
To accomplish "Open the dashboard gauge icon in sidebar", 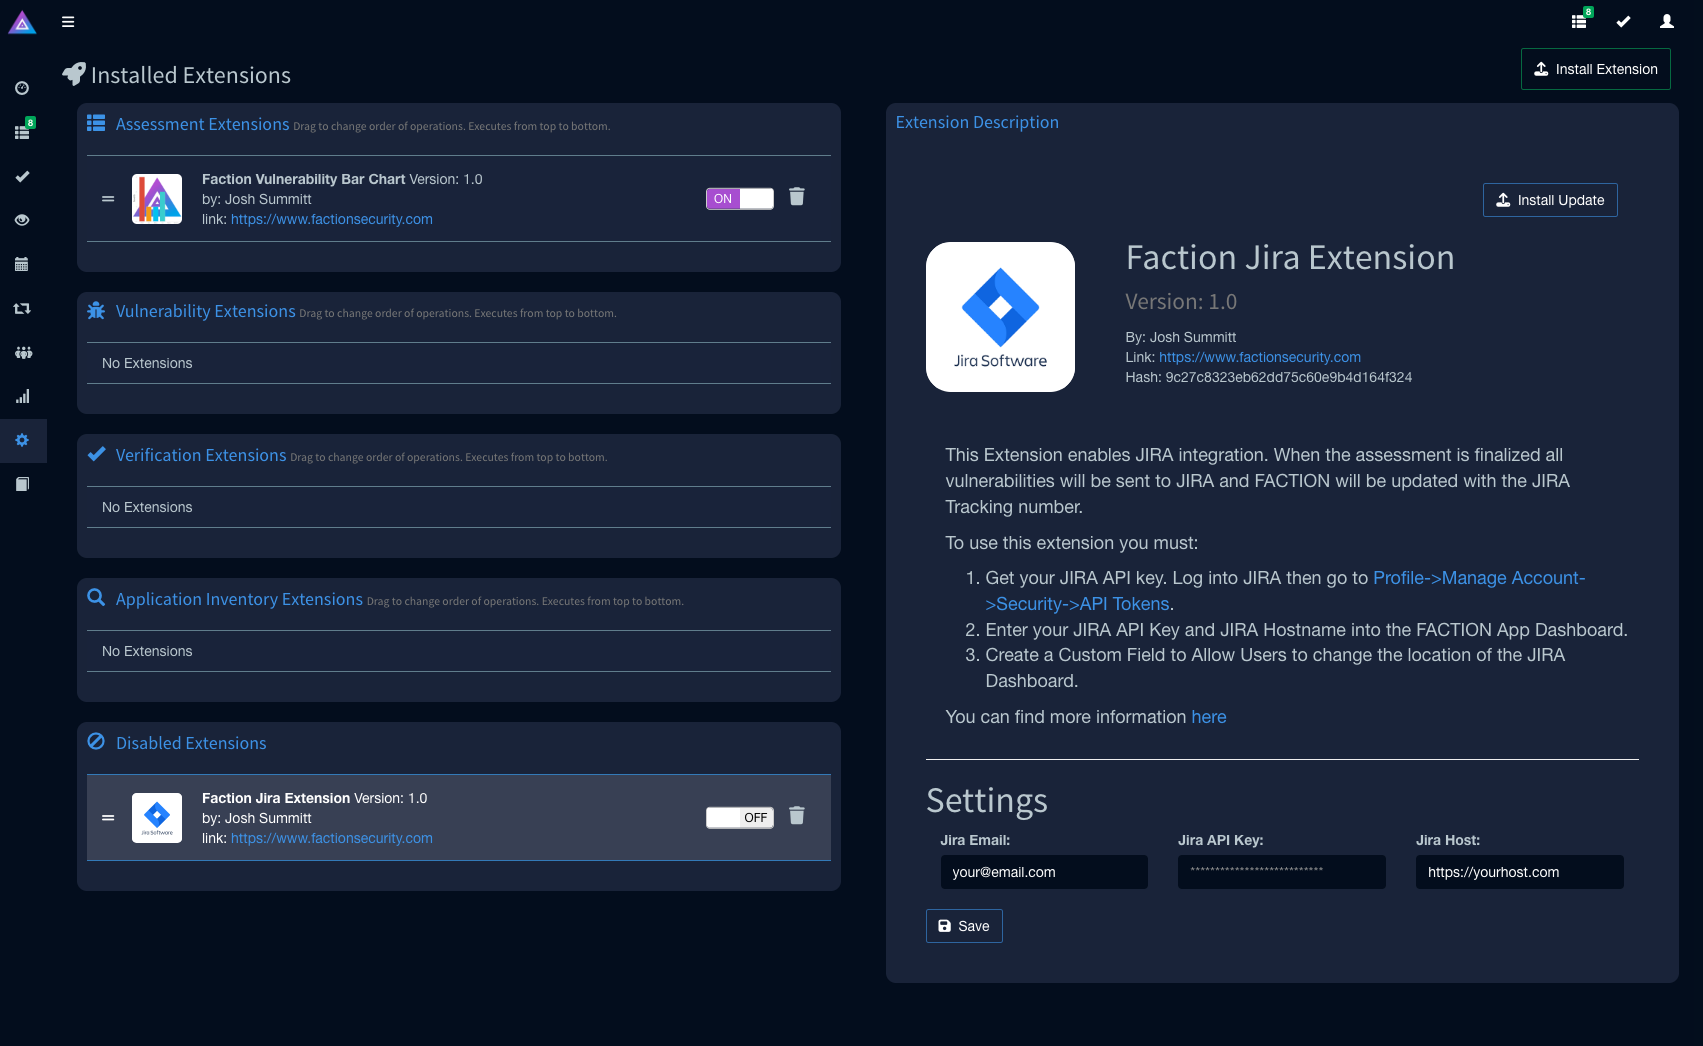I will pyautogui.click(x=22, y=88).
